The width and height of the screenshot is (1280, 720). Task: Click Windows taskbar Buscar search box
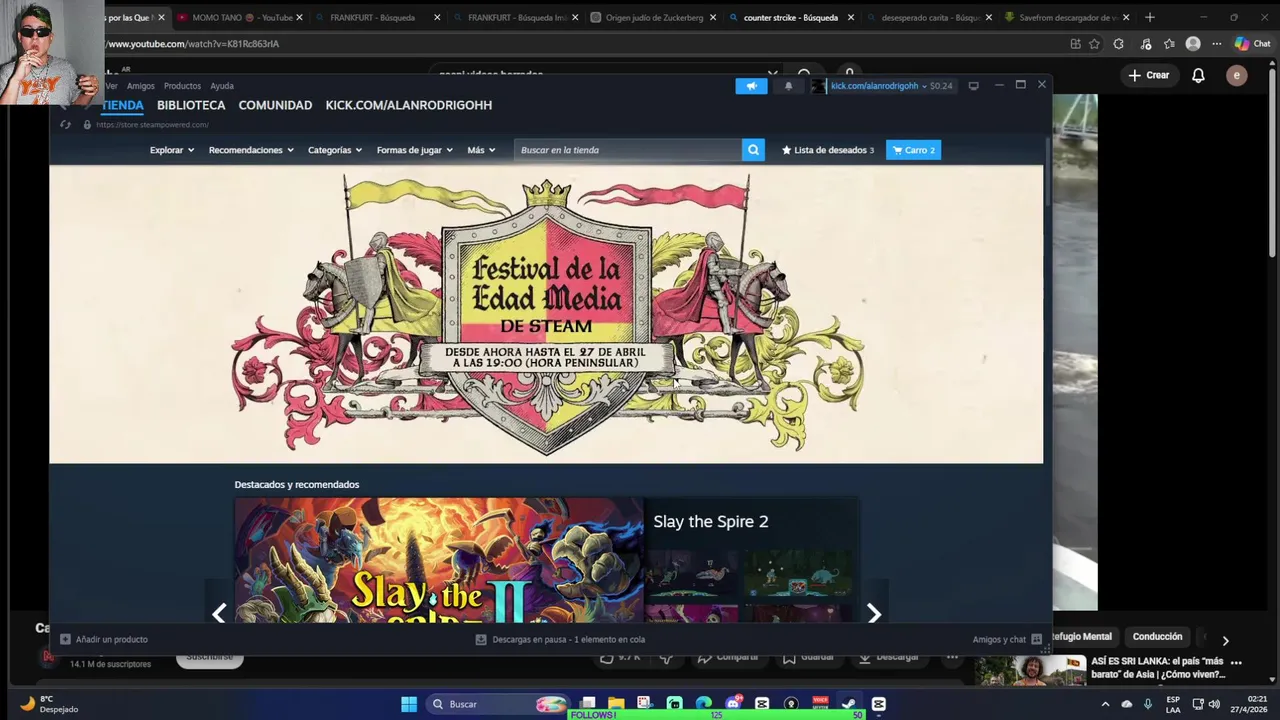pos(497,704)
